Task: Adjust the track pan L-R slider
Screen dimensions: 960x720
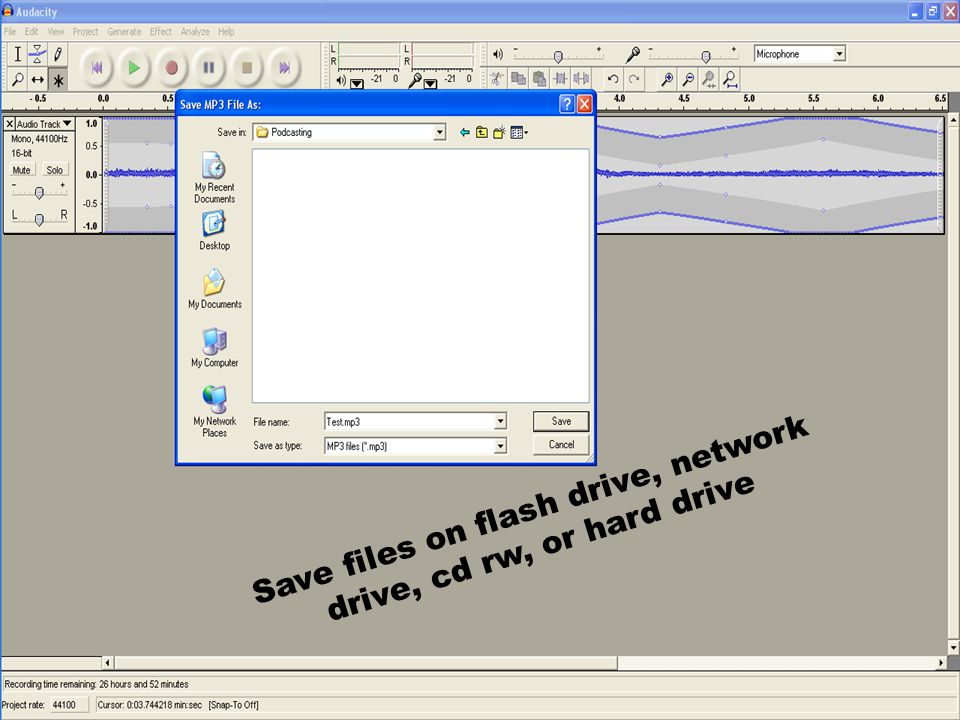Action: coord(39,218)
